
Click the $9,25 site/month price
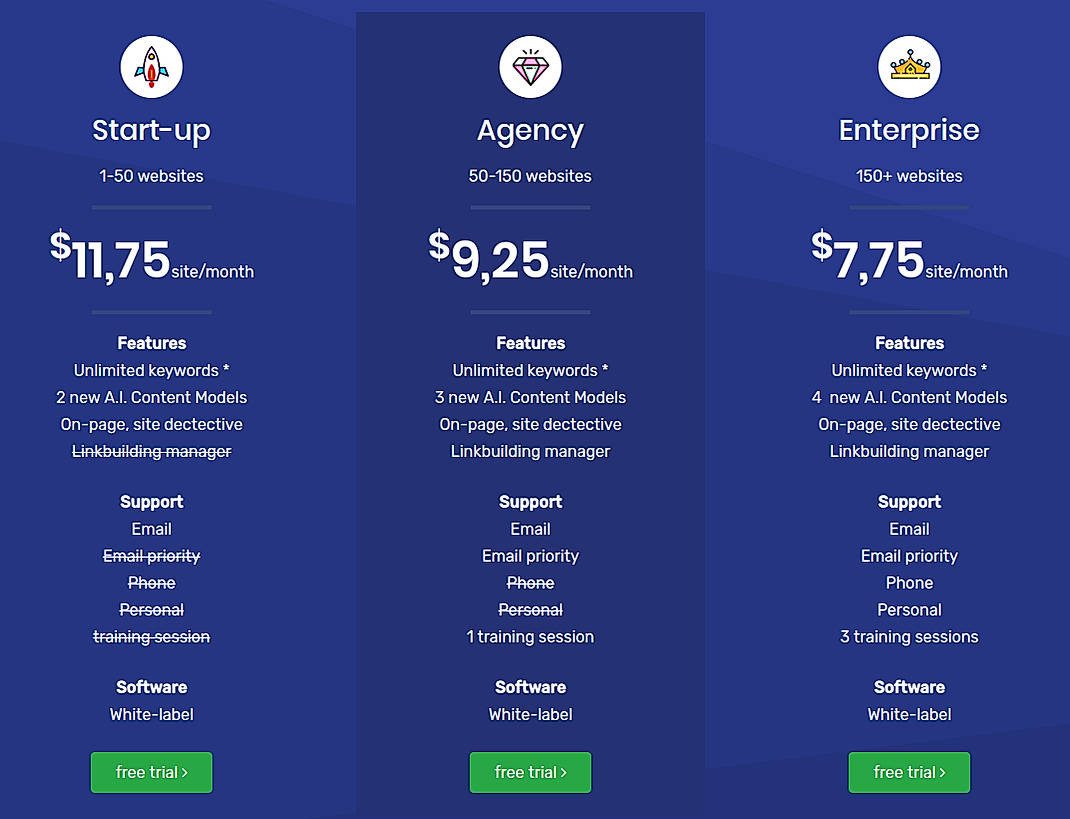530,260
